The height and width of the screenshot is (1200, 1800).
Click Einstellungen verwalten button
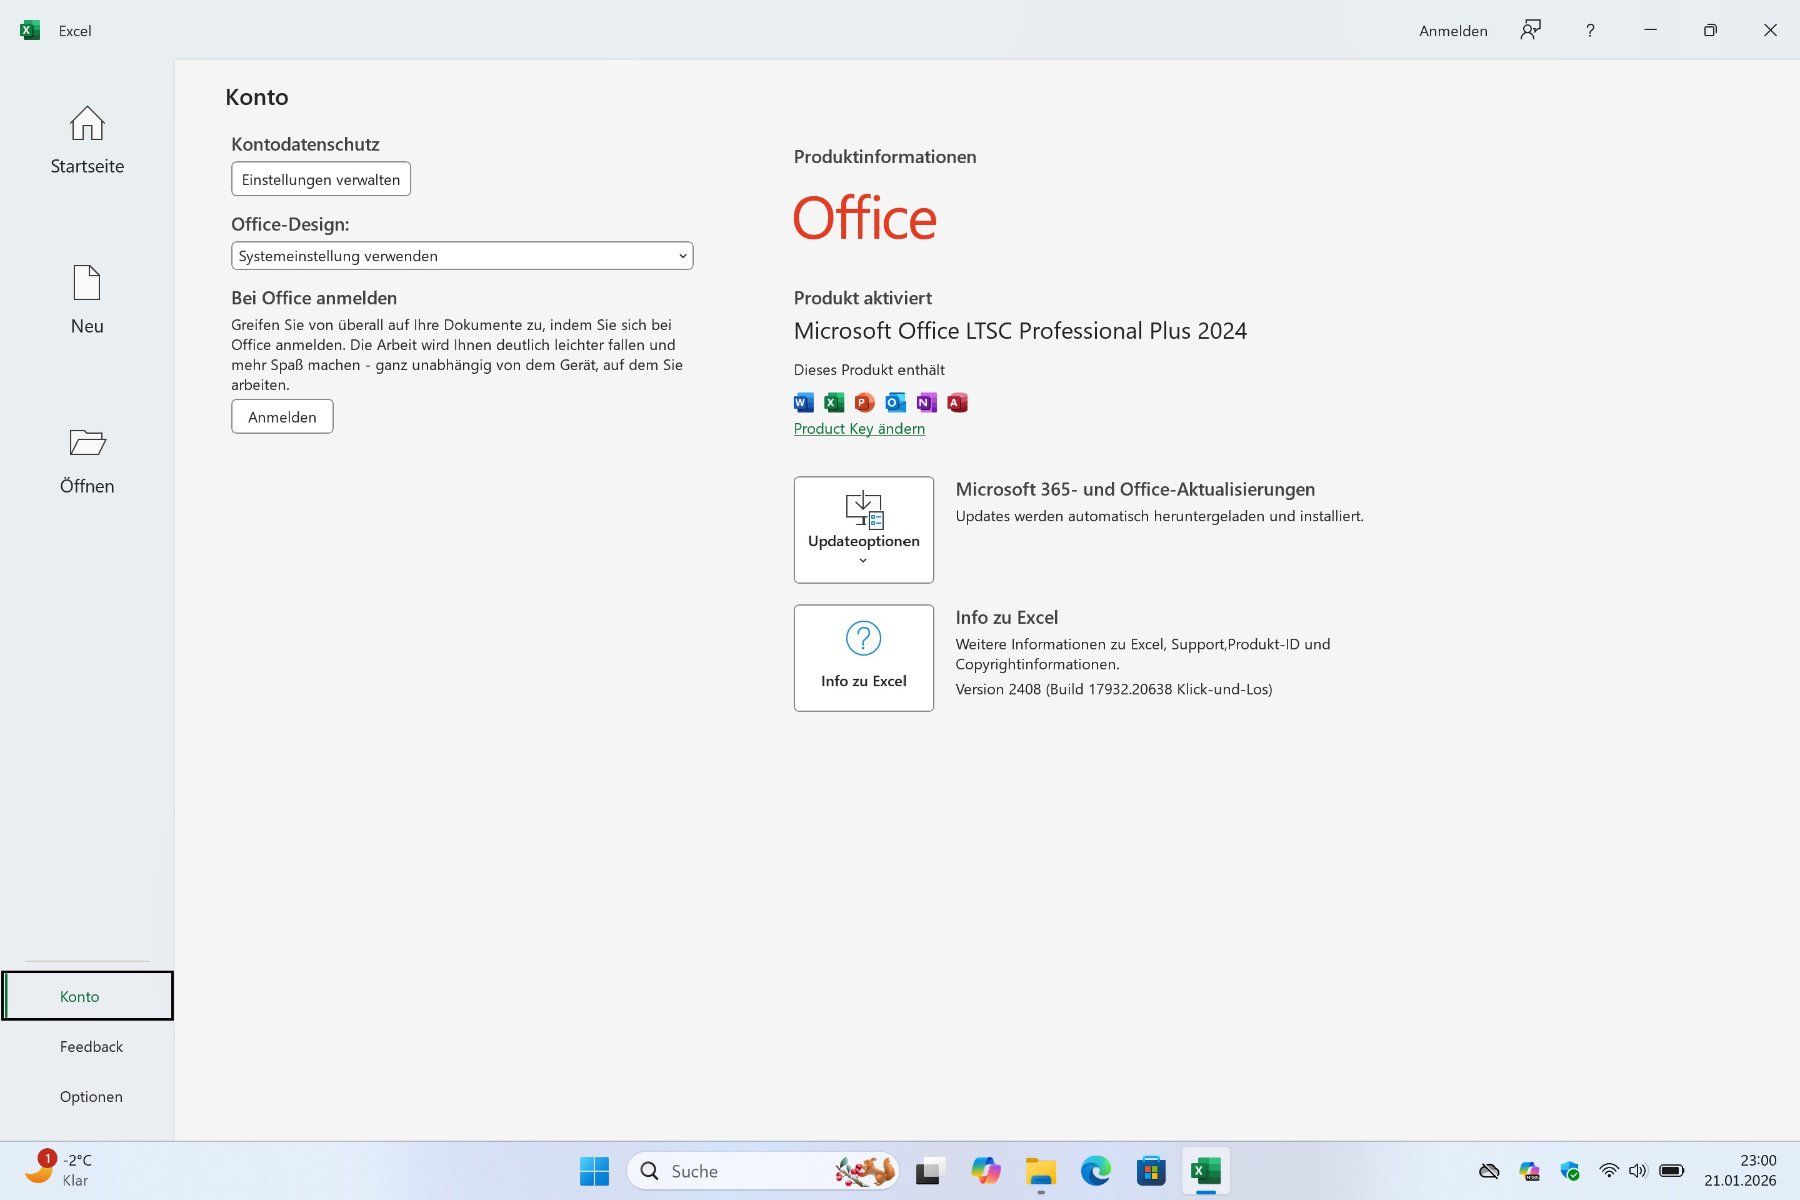321,179
